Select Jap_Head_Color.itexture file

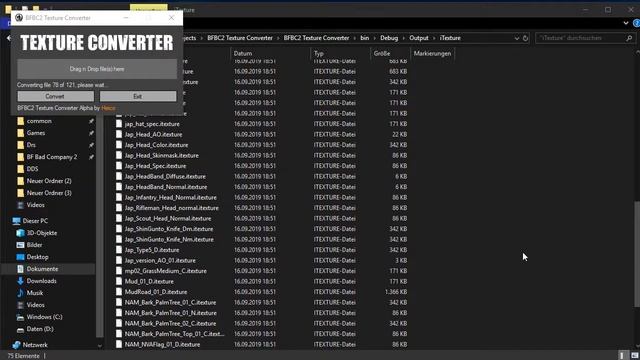click(156, 145)
